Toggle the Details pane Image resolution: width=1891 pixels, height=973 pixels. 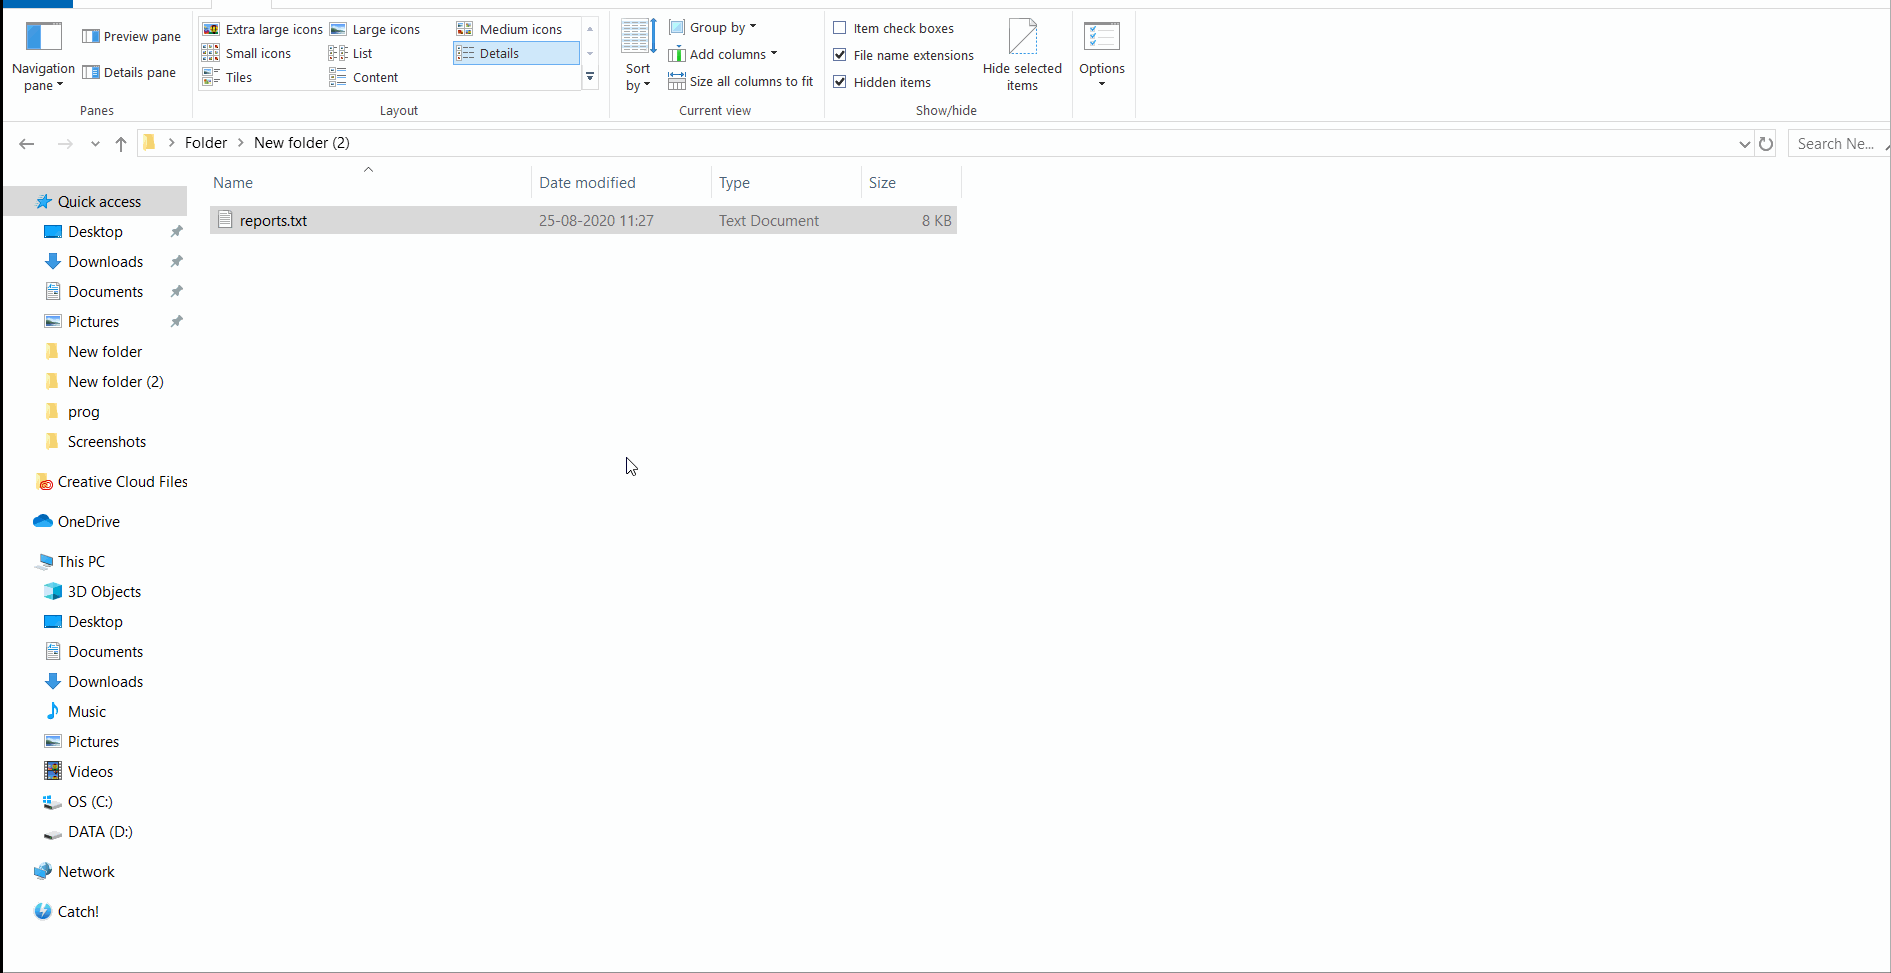(x=129, y=73)
